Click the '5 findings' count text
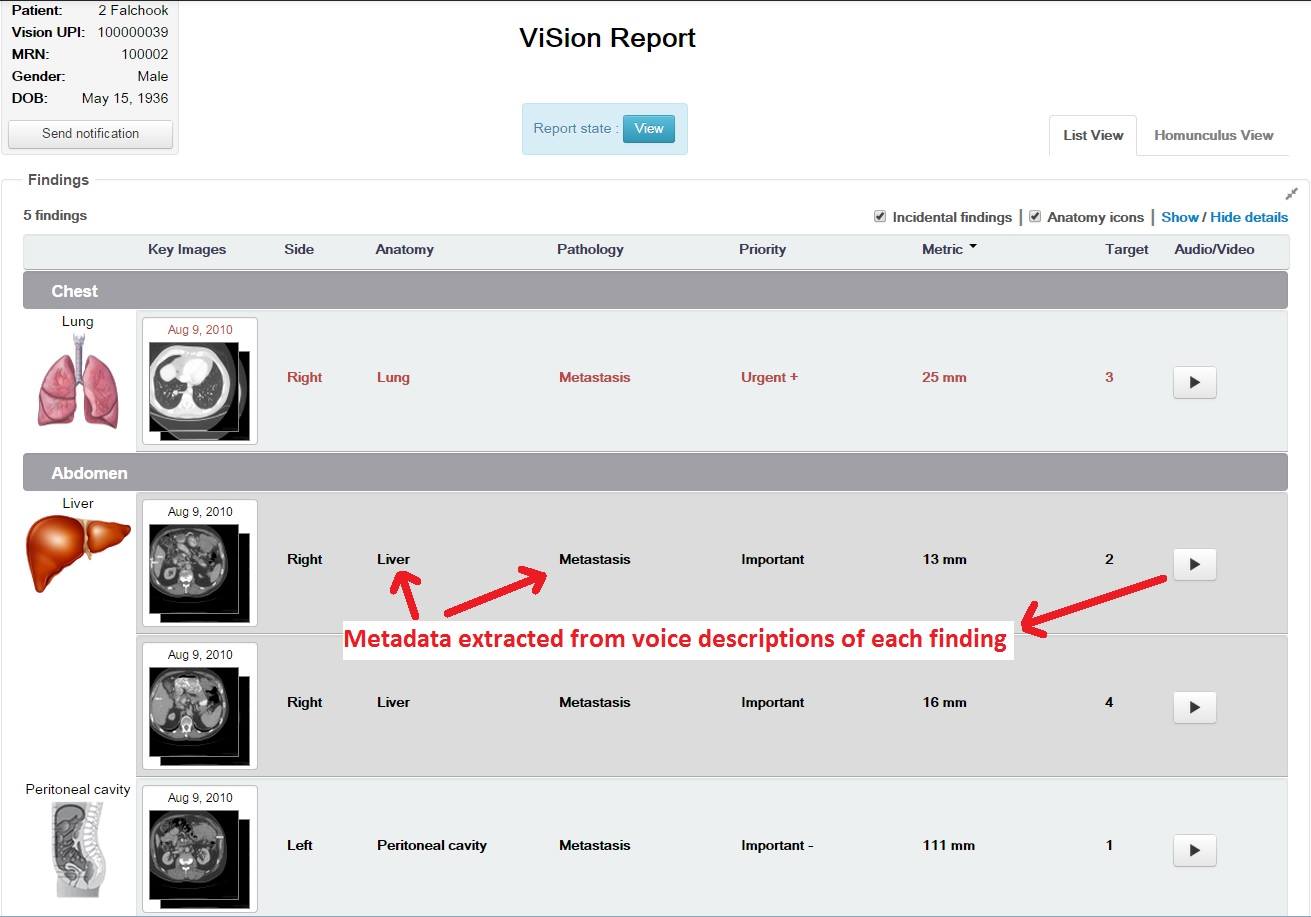1311x917 pixels. point(55,215)
